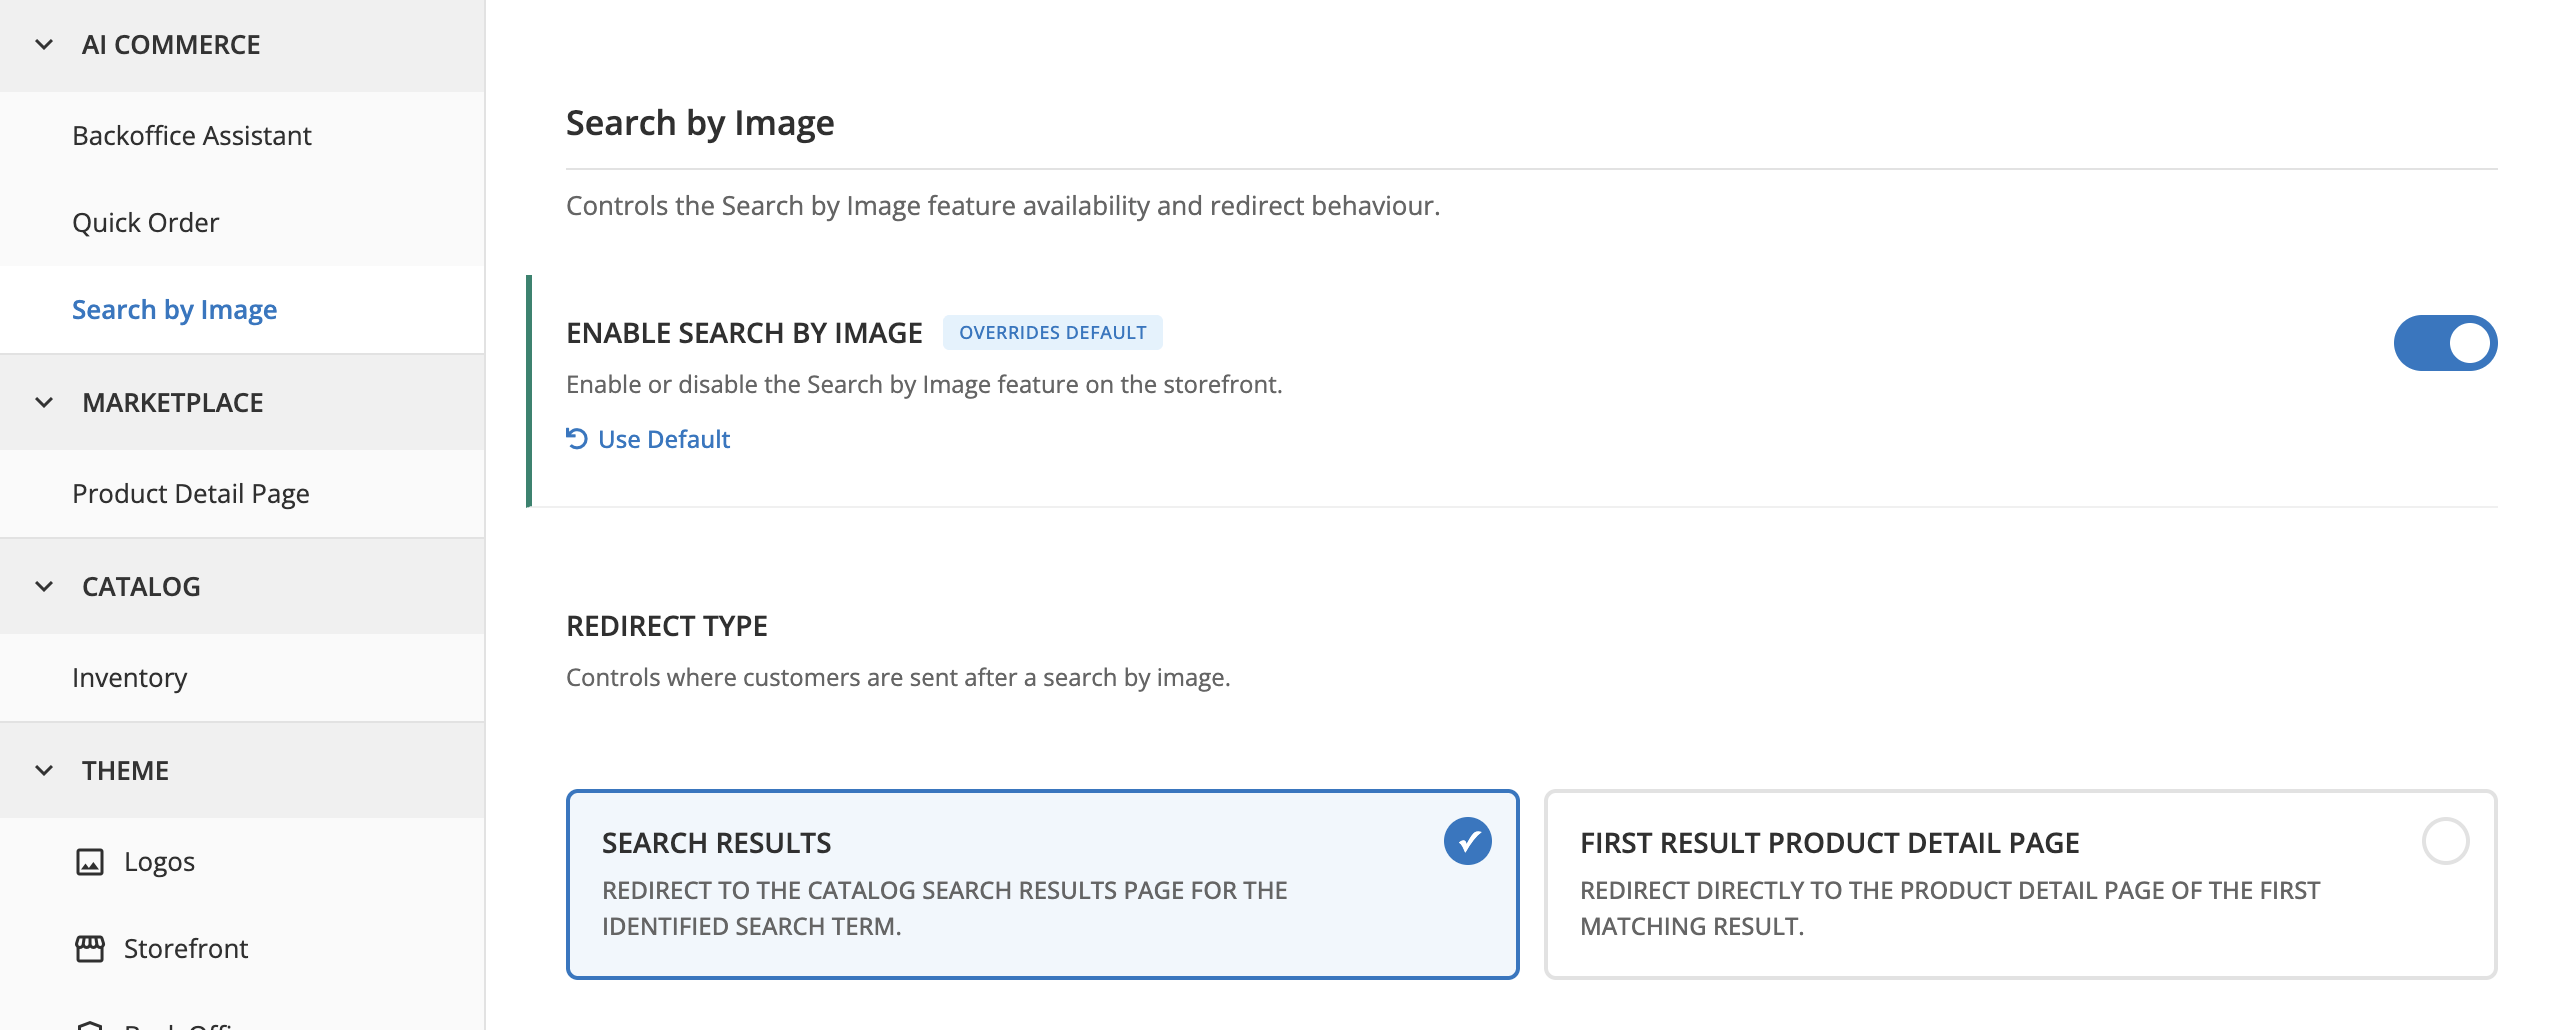Collapse the MARKETPLACE section
The height and width of the screenshot is (1030, 2576).
point(42,402)
